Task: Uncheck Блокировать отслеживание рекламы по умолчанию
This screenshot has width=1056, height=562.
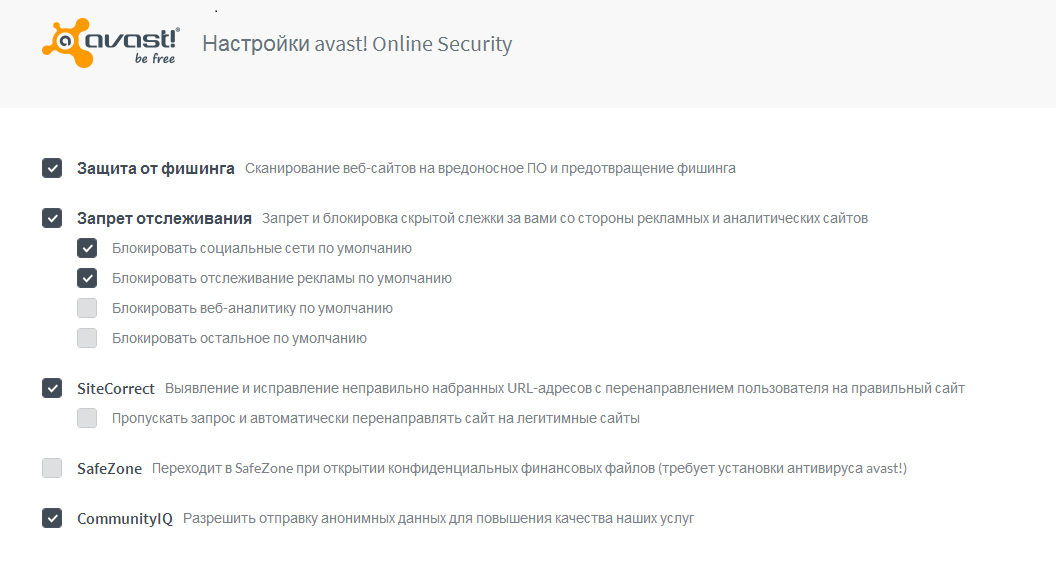Action: click(87, 278)
